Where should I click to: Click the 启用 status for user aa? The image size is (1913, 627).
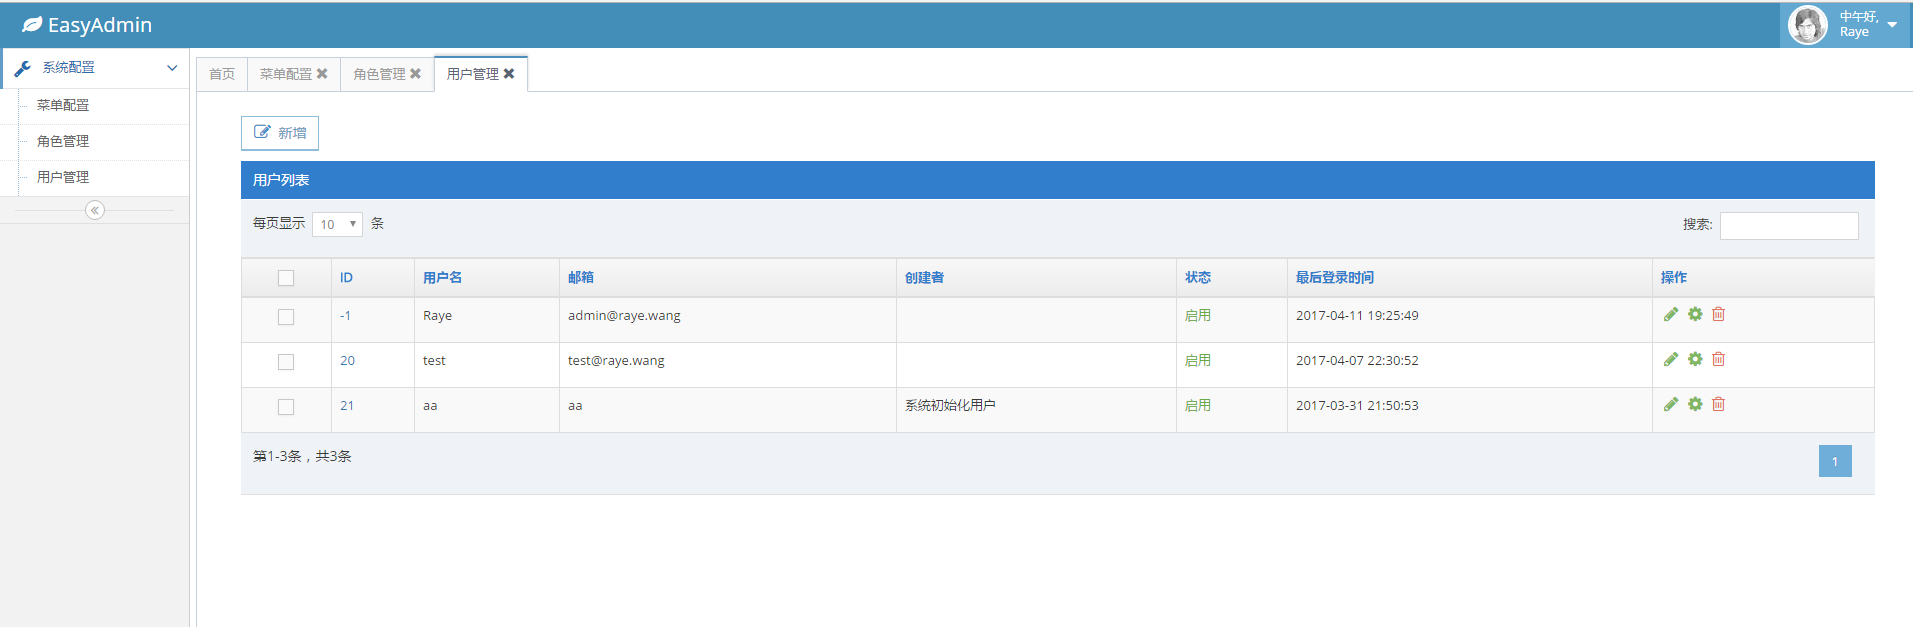pyautogui.click(x=1198, y=406)
